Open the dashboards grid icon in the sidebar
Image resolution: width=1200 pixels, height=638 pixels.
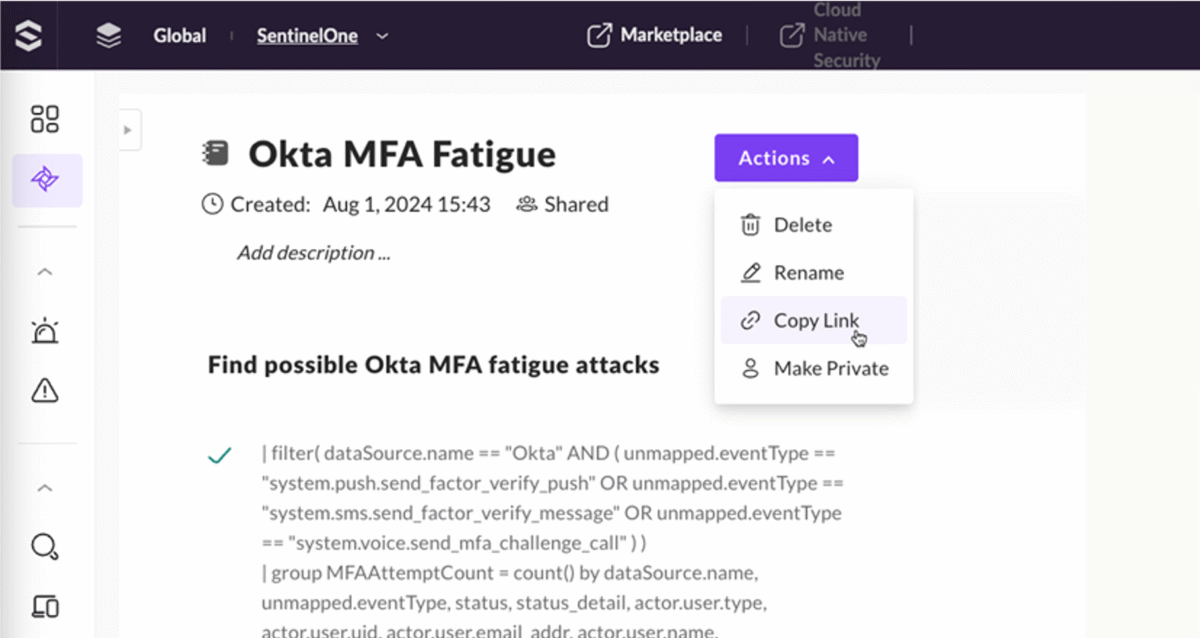pyautogui.click(x=44, y=118)
